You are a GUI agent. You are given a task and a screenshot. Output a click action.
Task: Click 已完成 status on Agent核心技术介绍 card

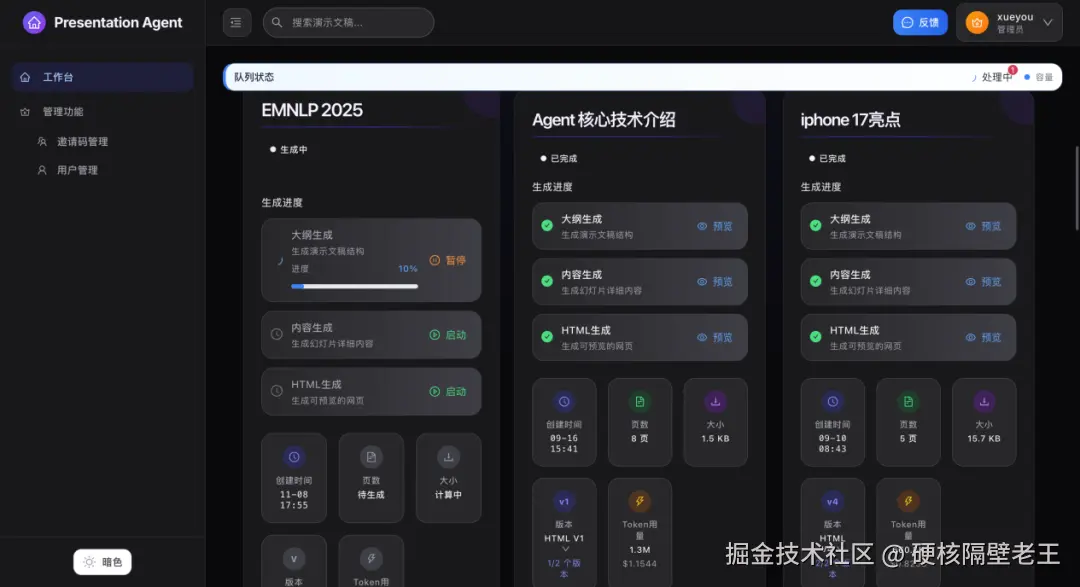pyautogui.click(x=559, y=158)
